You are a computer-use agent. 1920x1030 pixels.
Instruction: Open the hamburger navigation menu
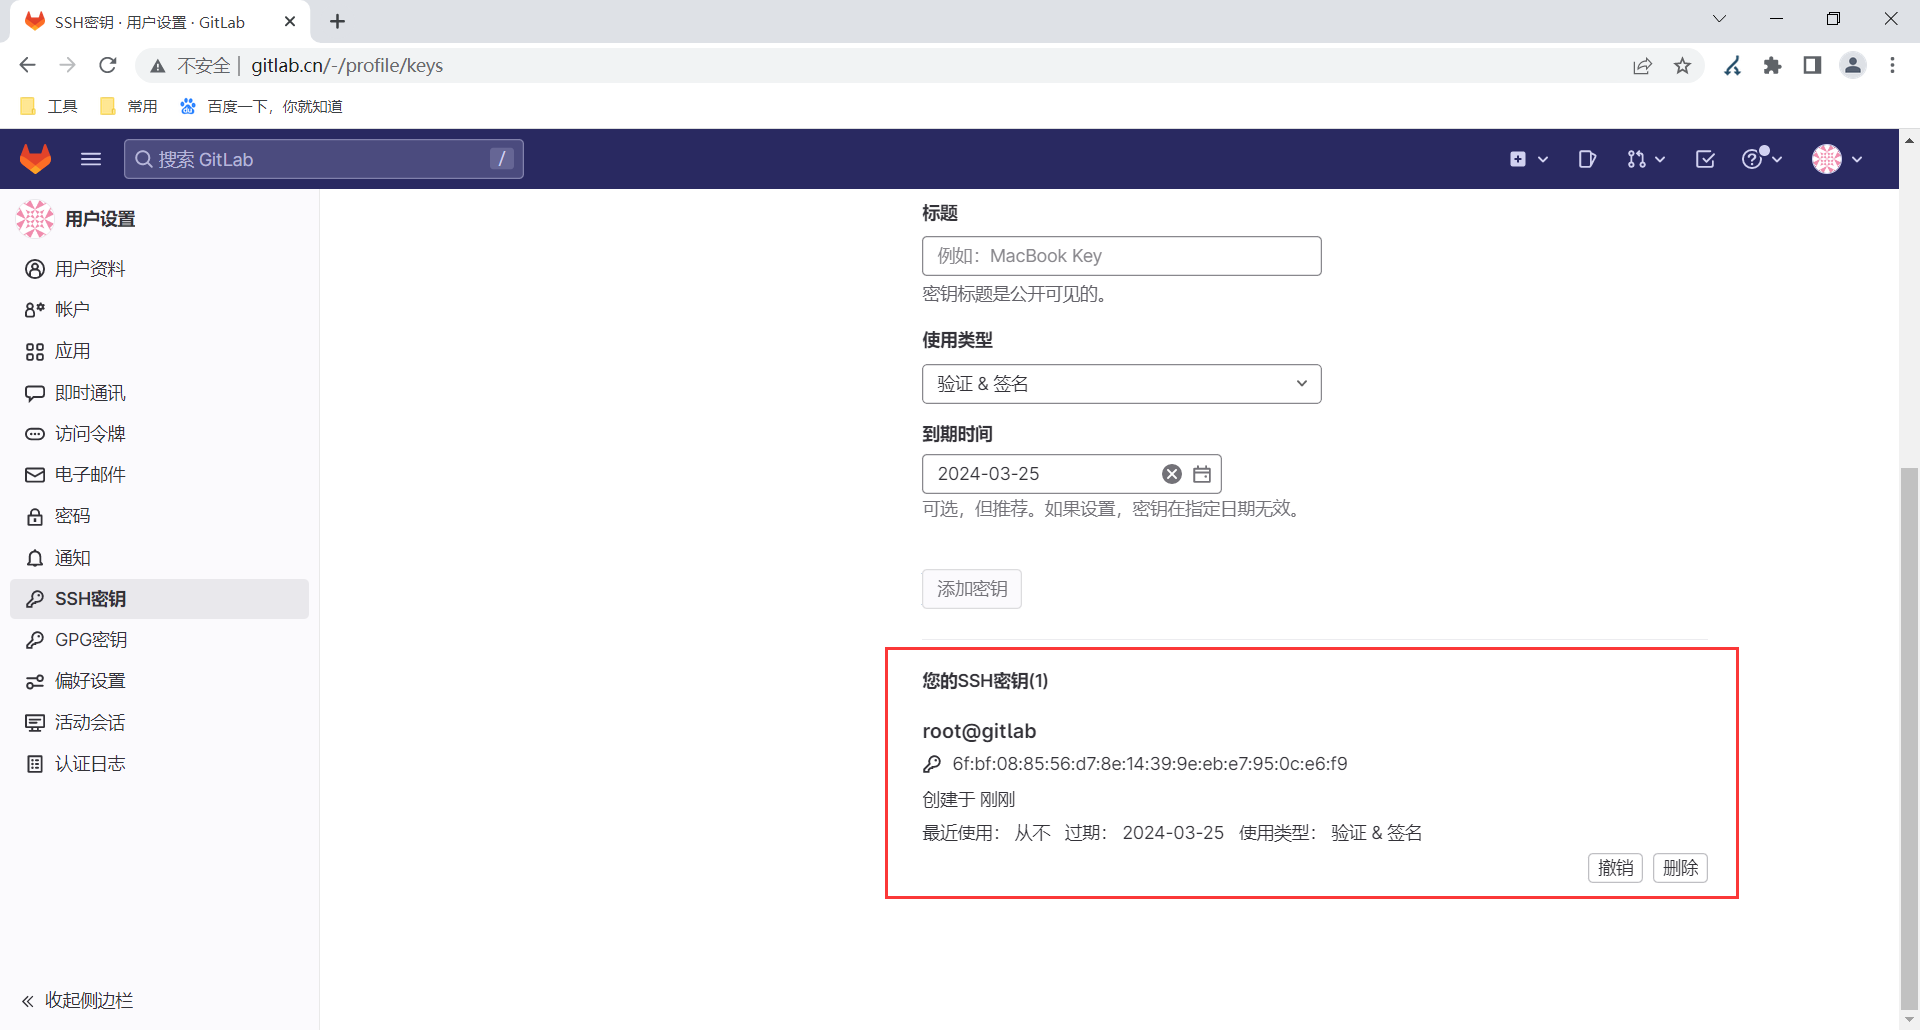click(x=91, y=159)
